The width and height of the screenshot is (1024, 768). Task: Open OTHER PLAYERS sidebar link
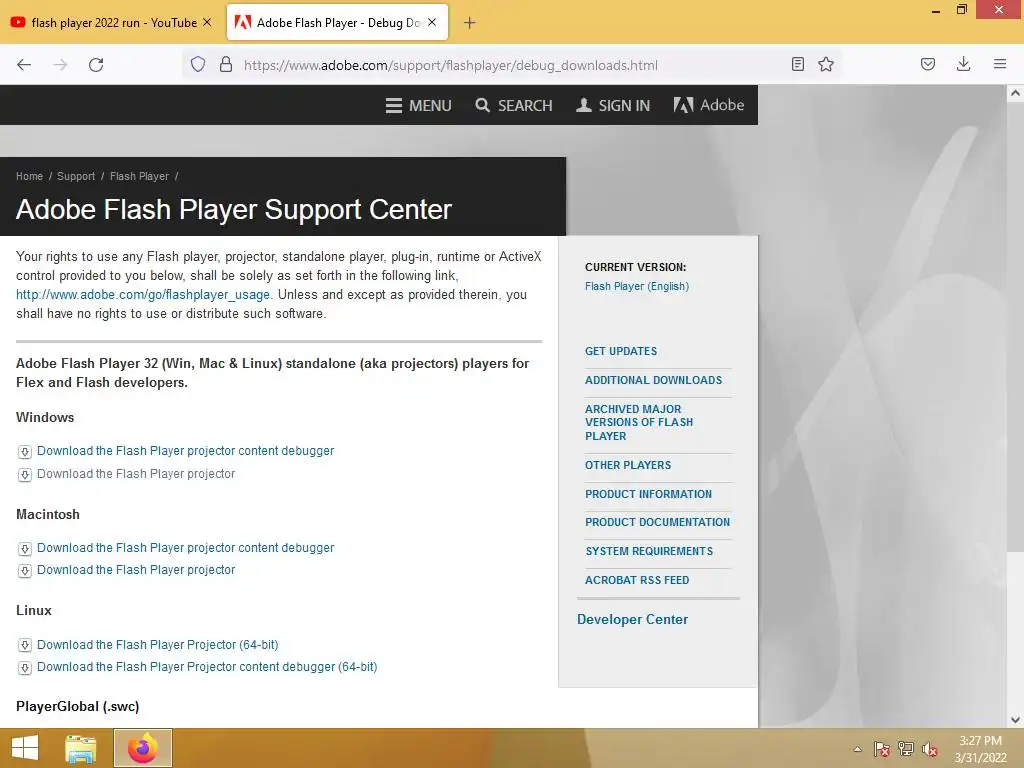click(x=628, y=465)
